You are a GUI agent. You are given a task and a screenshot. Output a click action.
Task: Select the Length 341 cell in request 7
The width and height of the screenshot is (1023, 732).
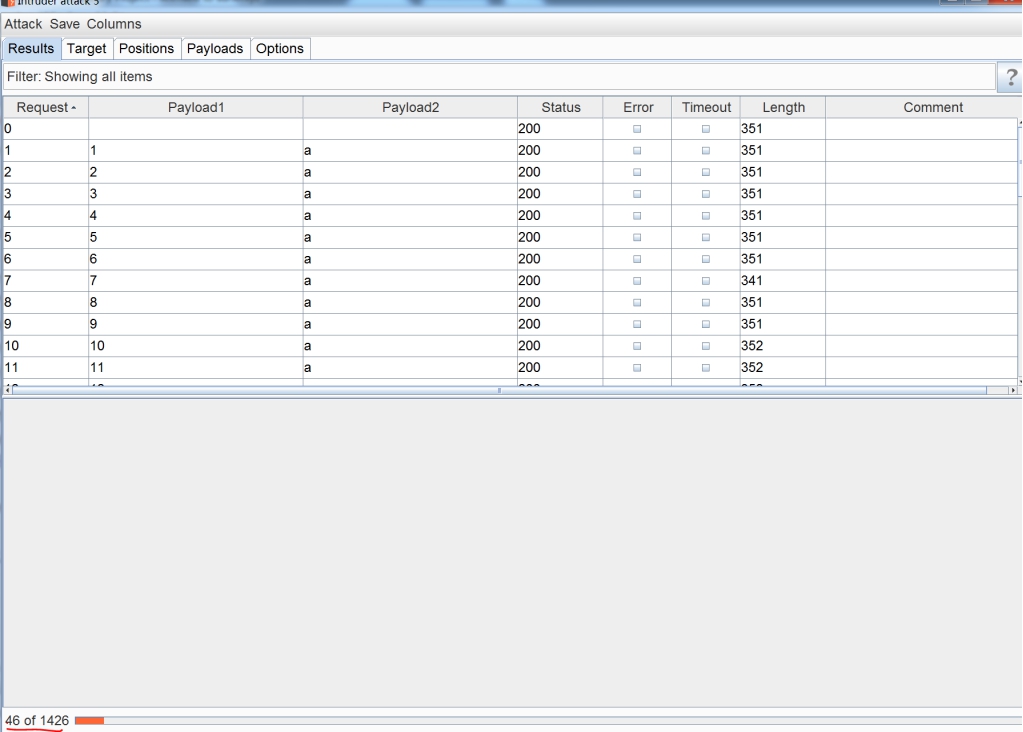pos(783,281)
